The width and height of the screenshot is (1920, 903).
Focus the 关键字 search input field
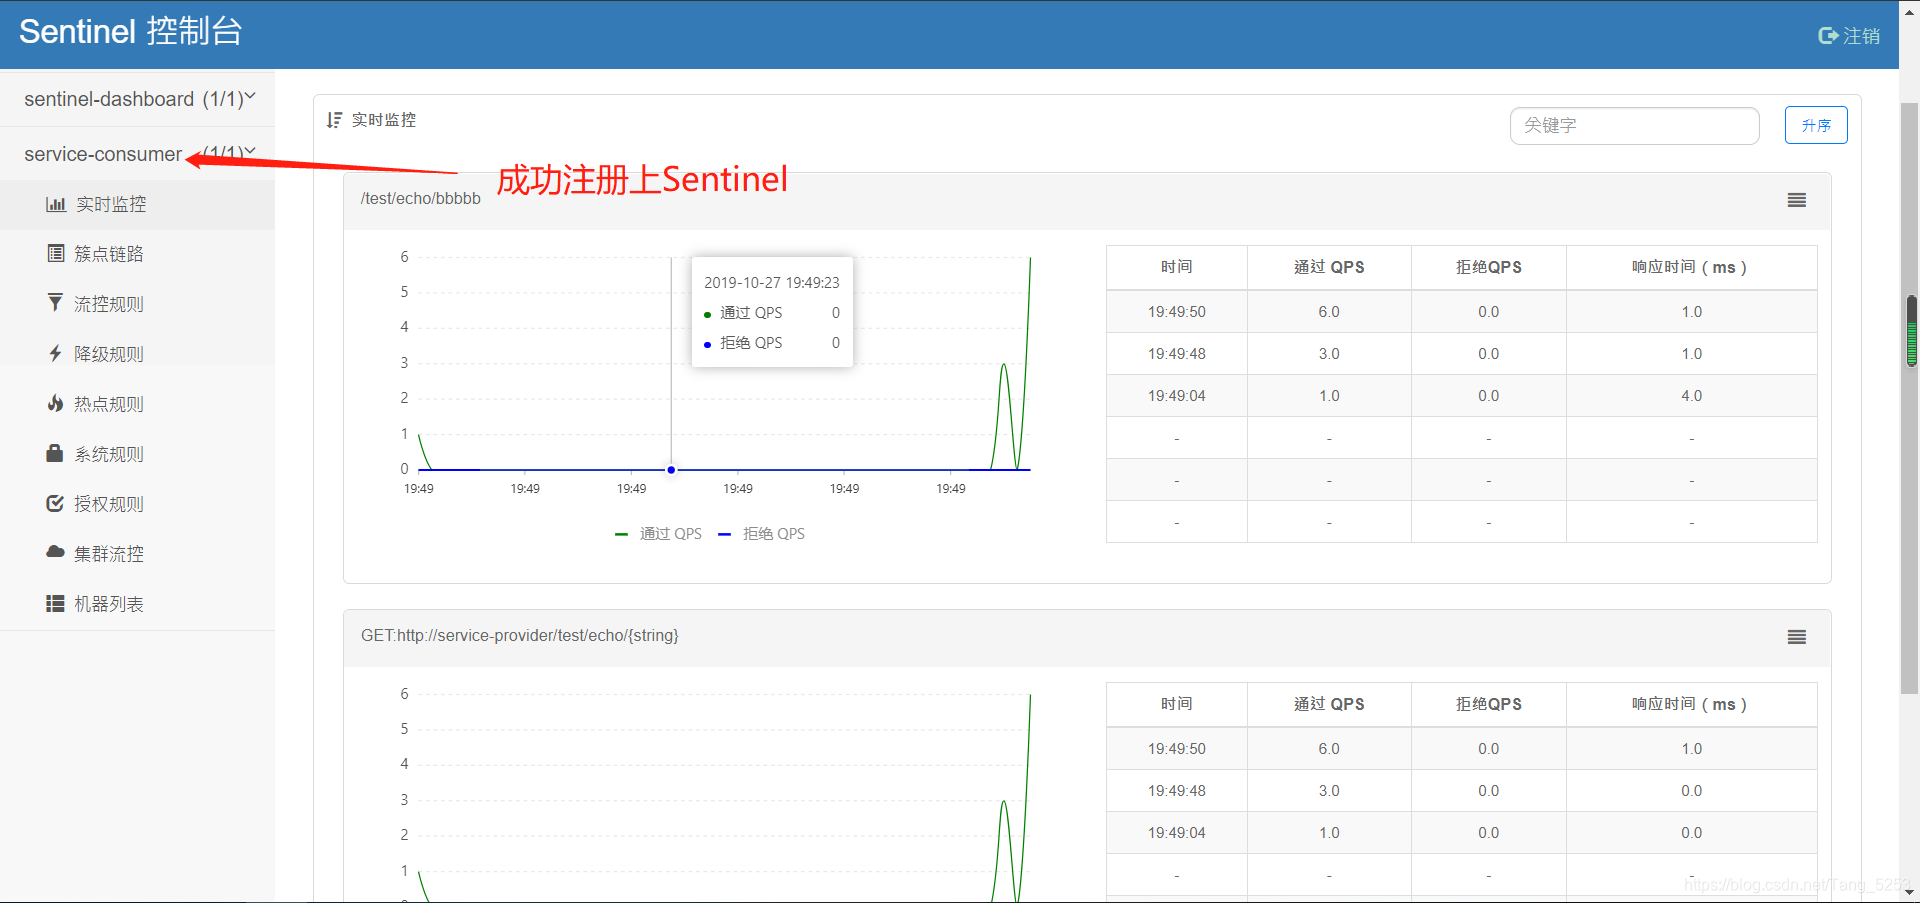click(x=1634, y=126)
